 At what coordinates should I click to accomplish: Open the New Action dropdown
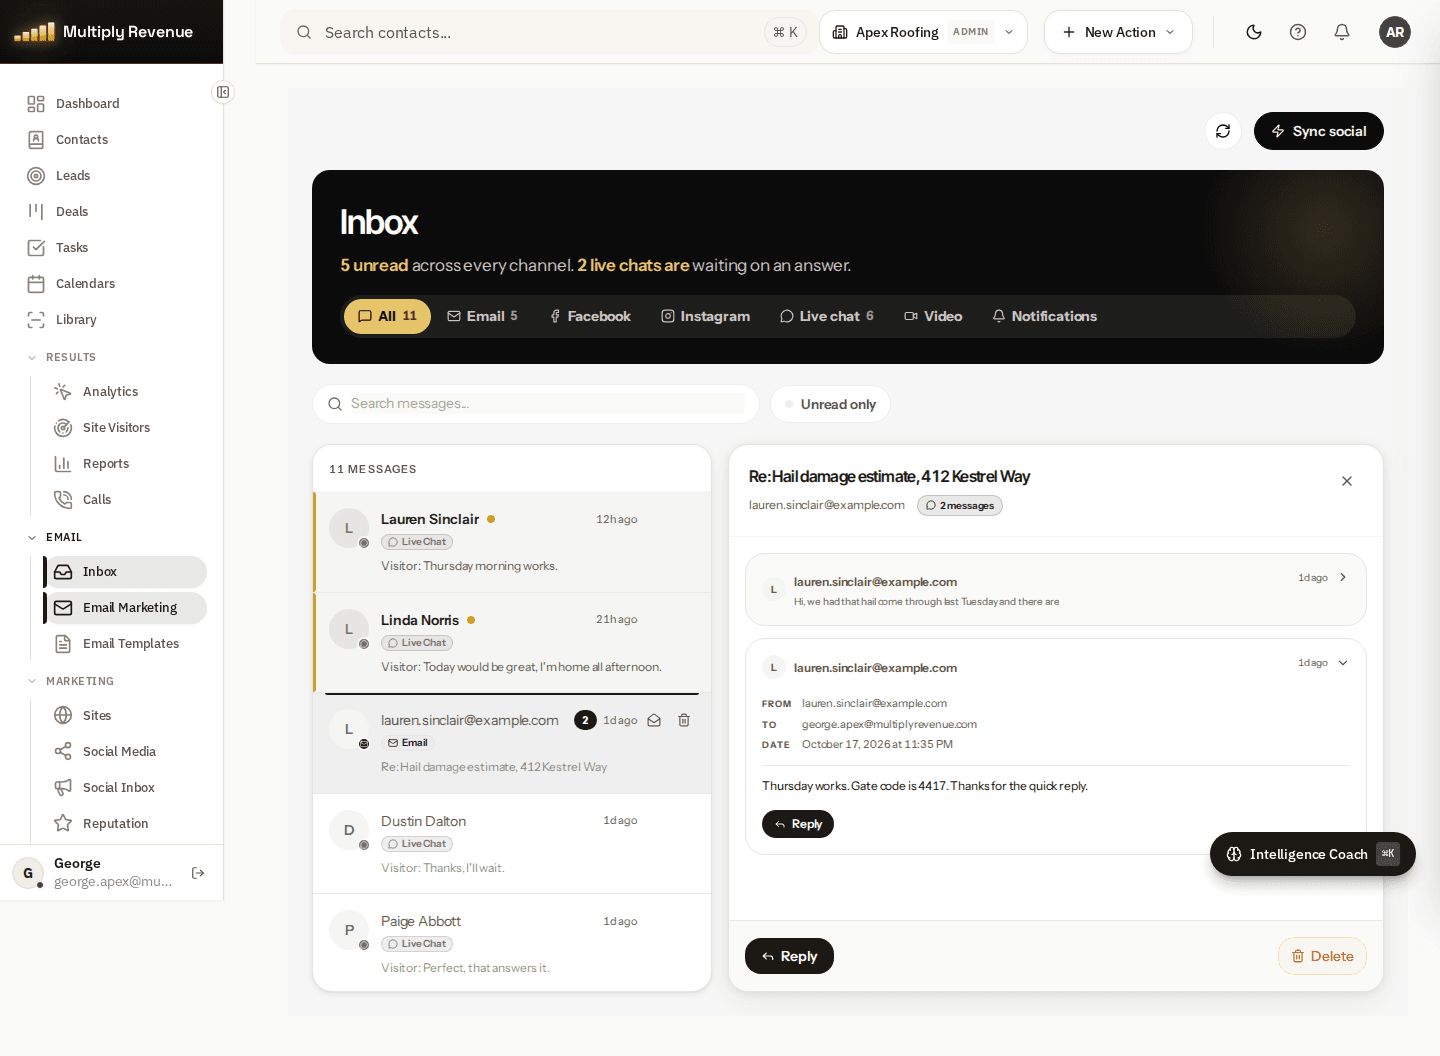point(1118,32)
